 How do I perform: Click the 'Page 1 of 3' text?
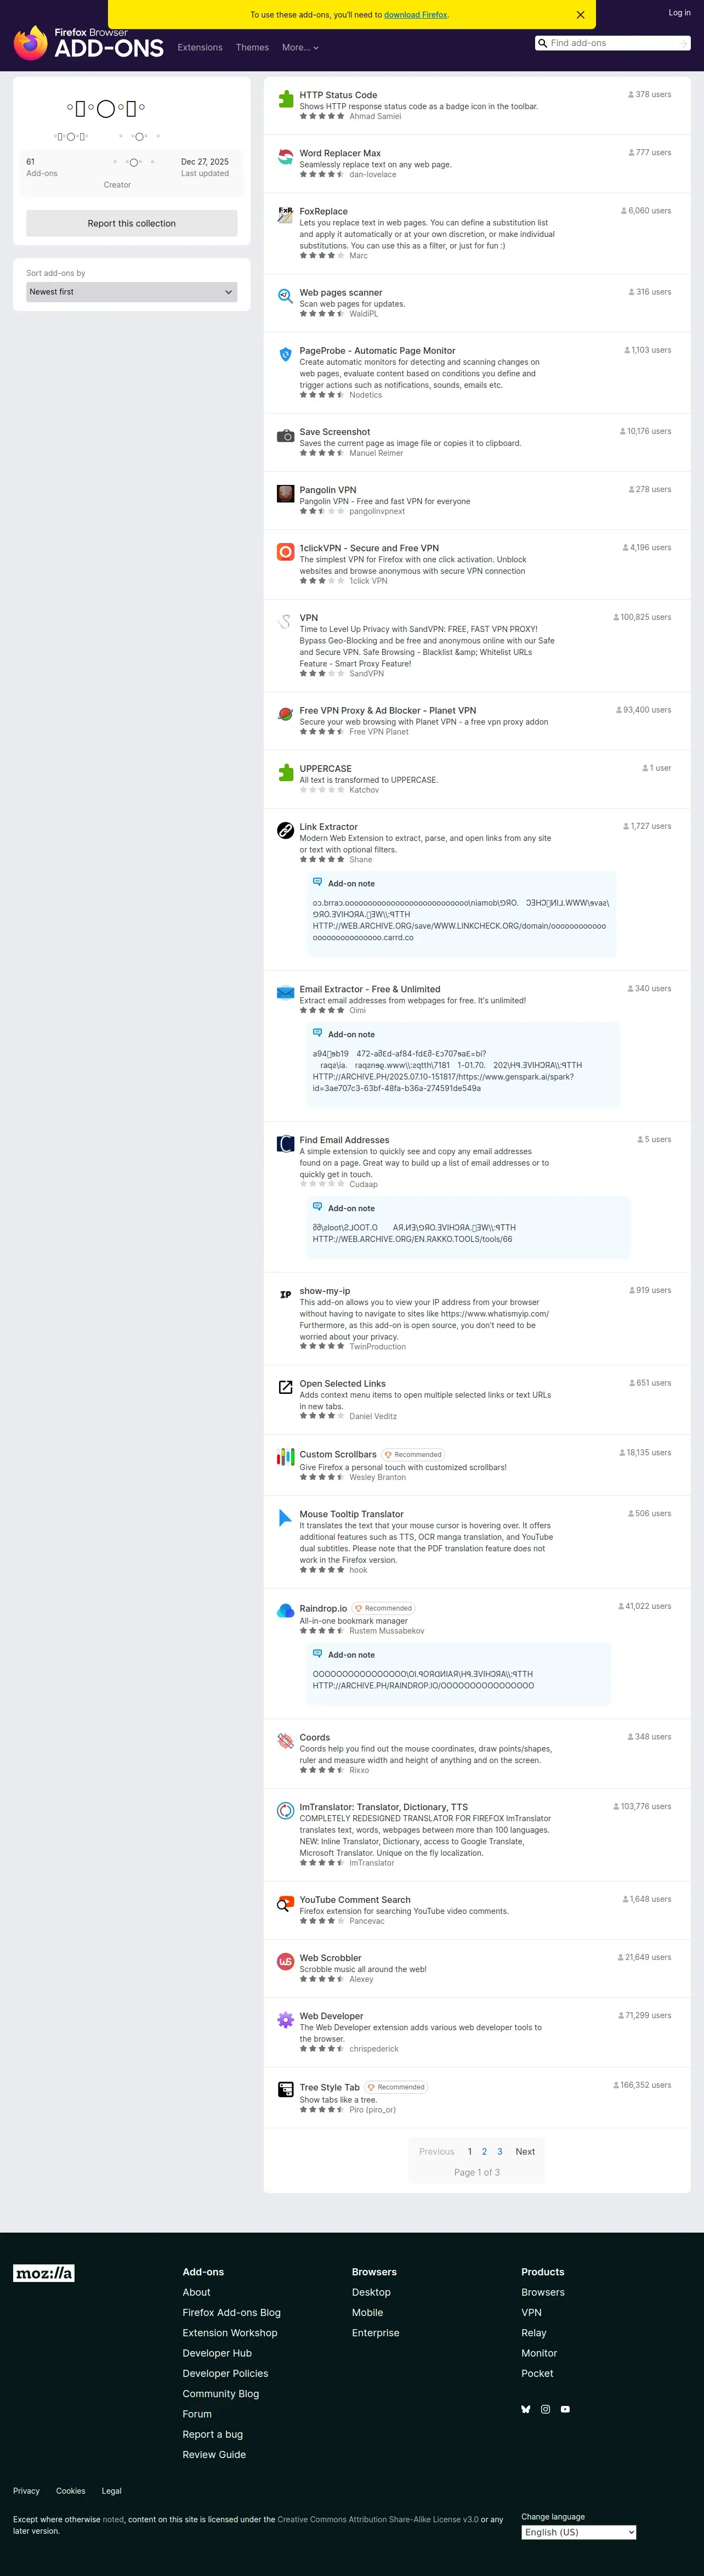coord(477,2172)
